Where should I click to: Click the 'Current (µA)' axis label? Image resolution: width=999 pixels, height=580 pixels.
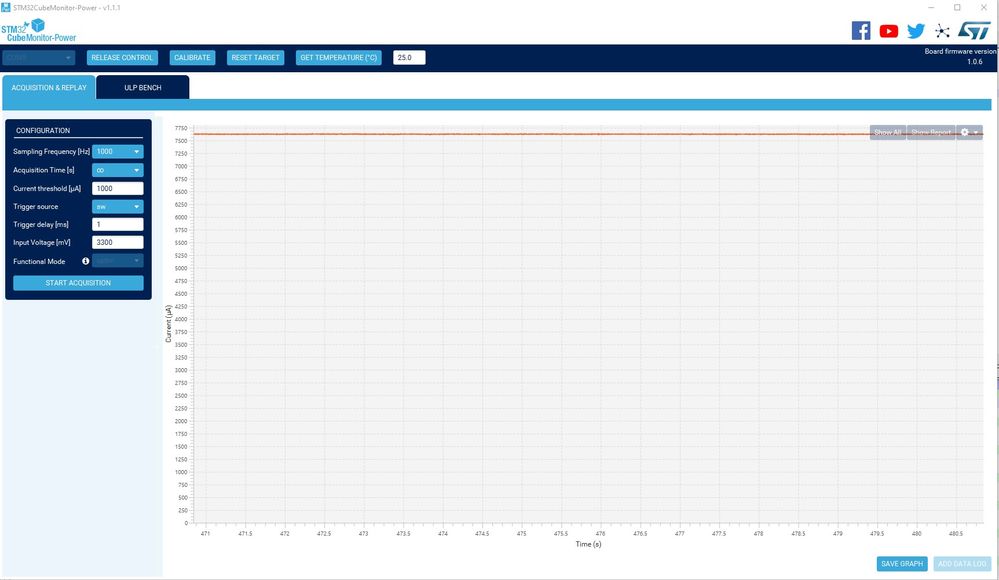[168, 324]
